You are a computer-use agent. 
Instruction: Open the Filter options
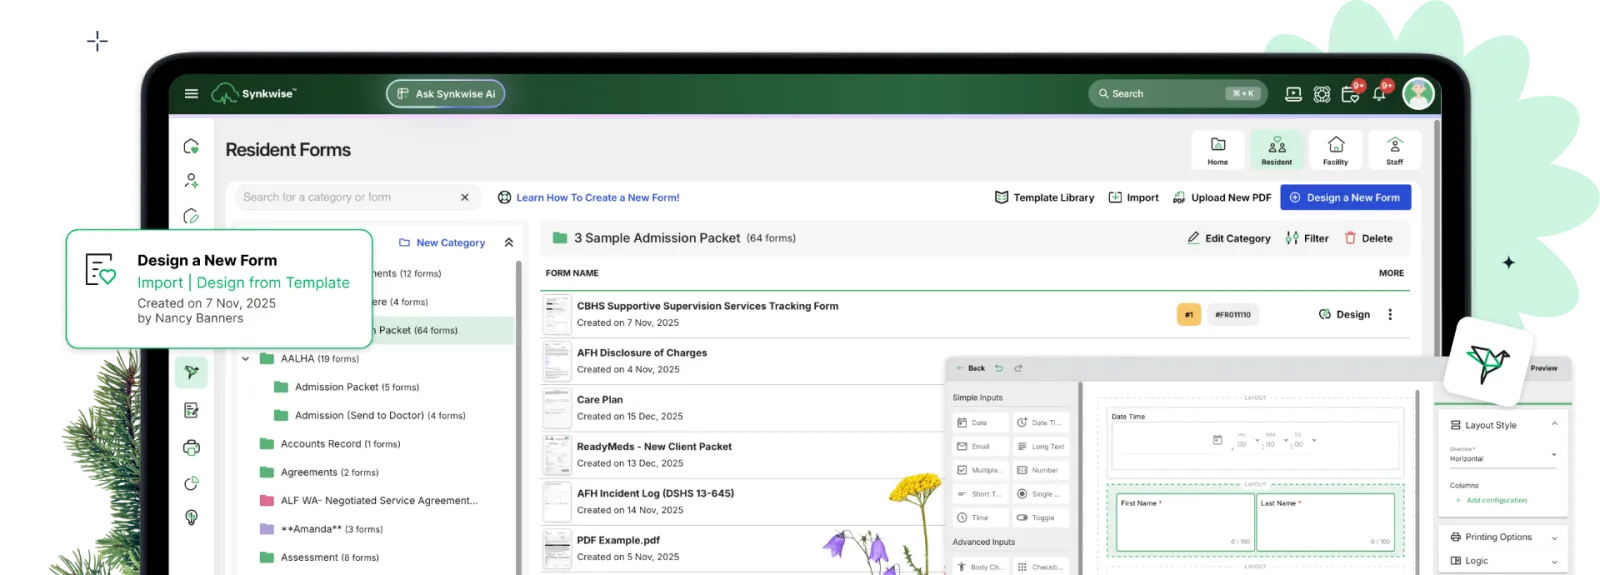coord(1307,238)
